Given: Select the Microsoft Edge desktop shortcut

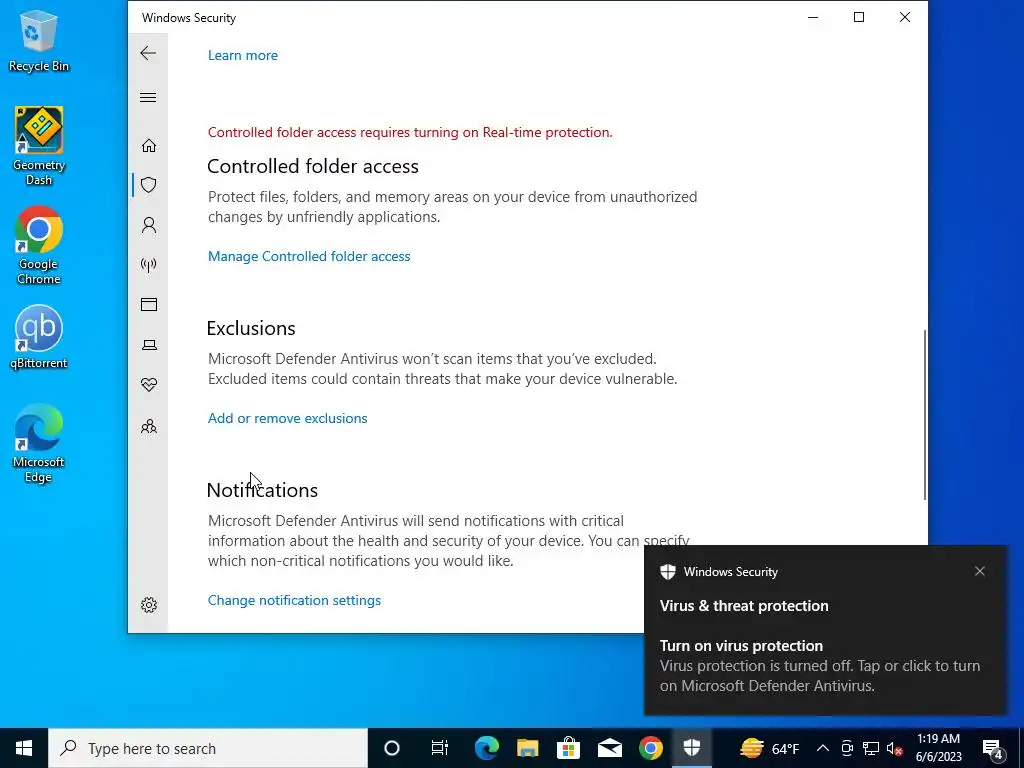Looking at the screenshot, I should 39,443.
